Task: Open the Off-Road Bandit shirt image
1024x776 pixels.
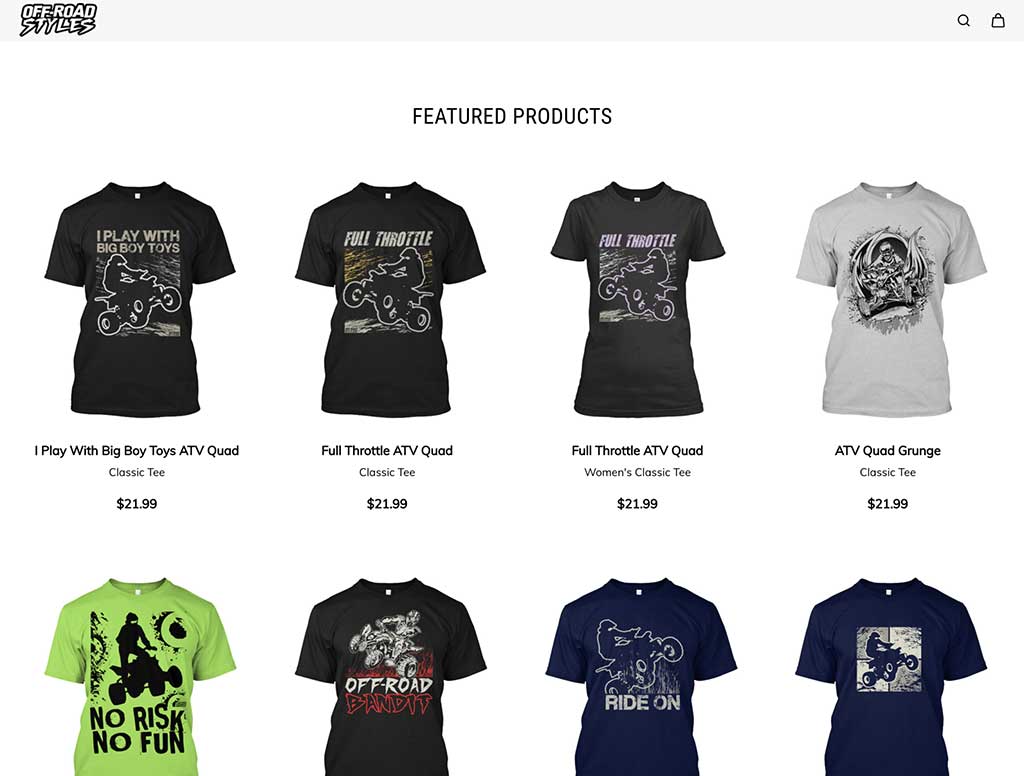Action: [x=387, y=676]
